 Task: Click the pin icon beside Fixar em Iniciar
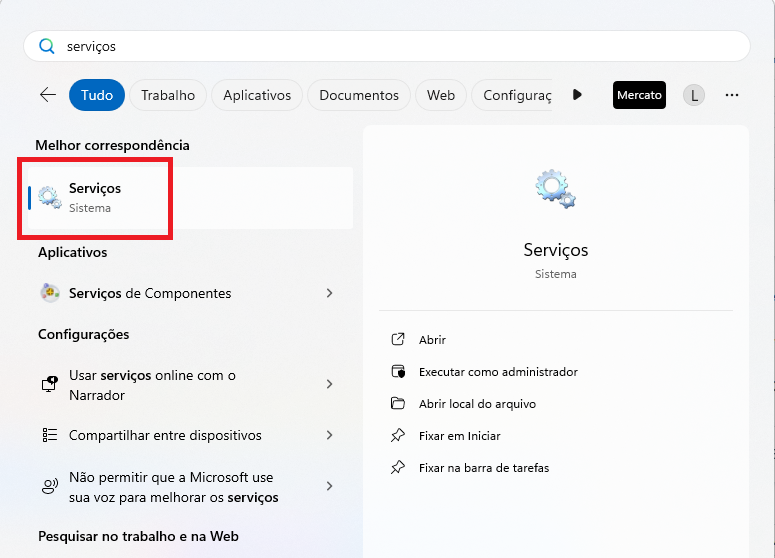pos(398,435)
